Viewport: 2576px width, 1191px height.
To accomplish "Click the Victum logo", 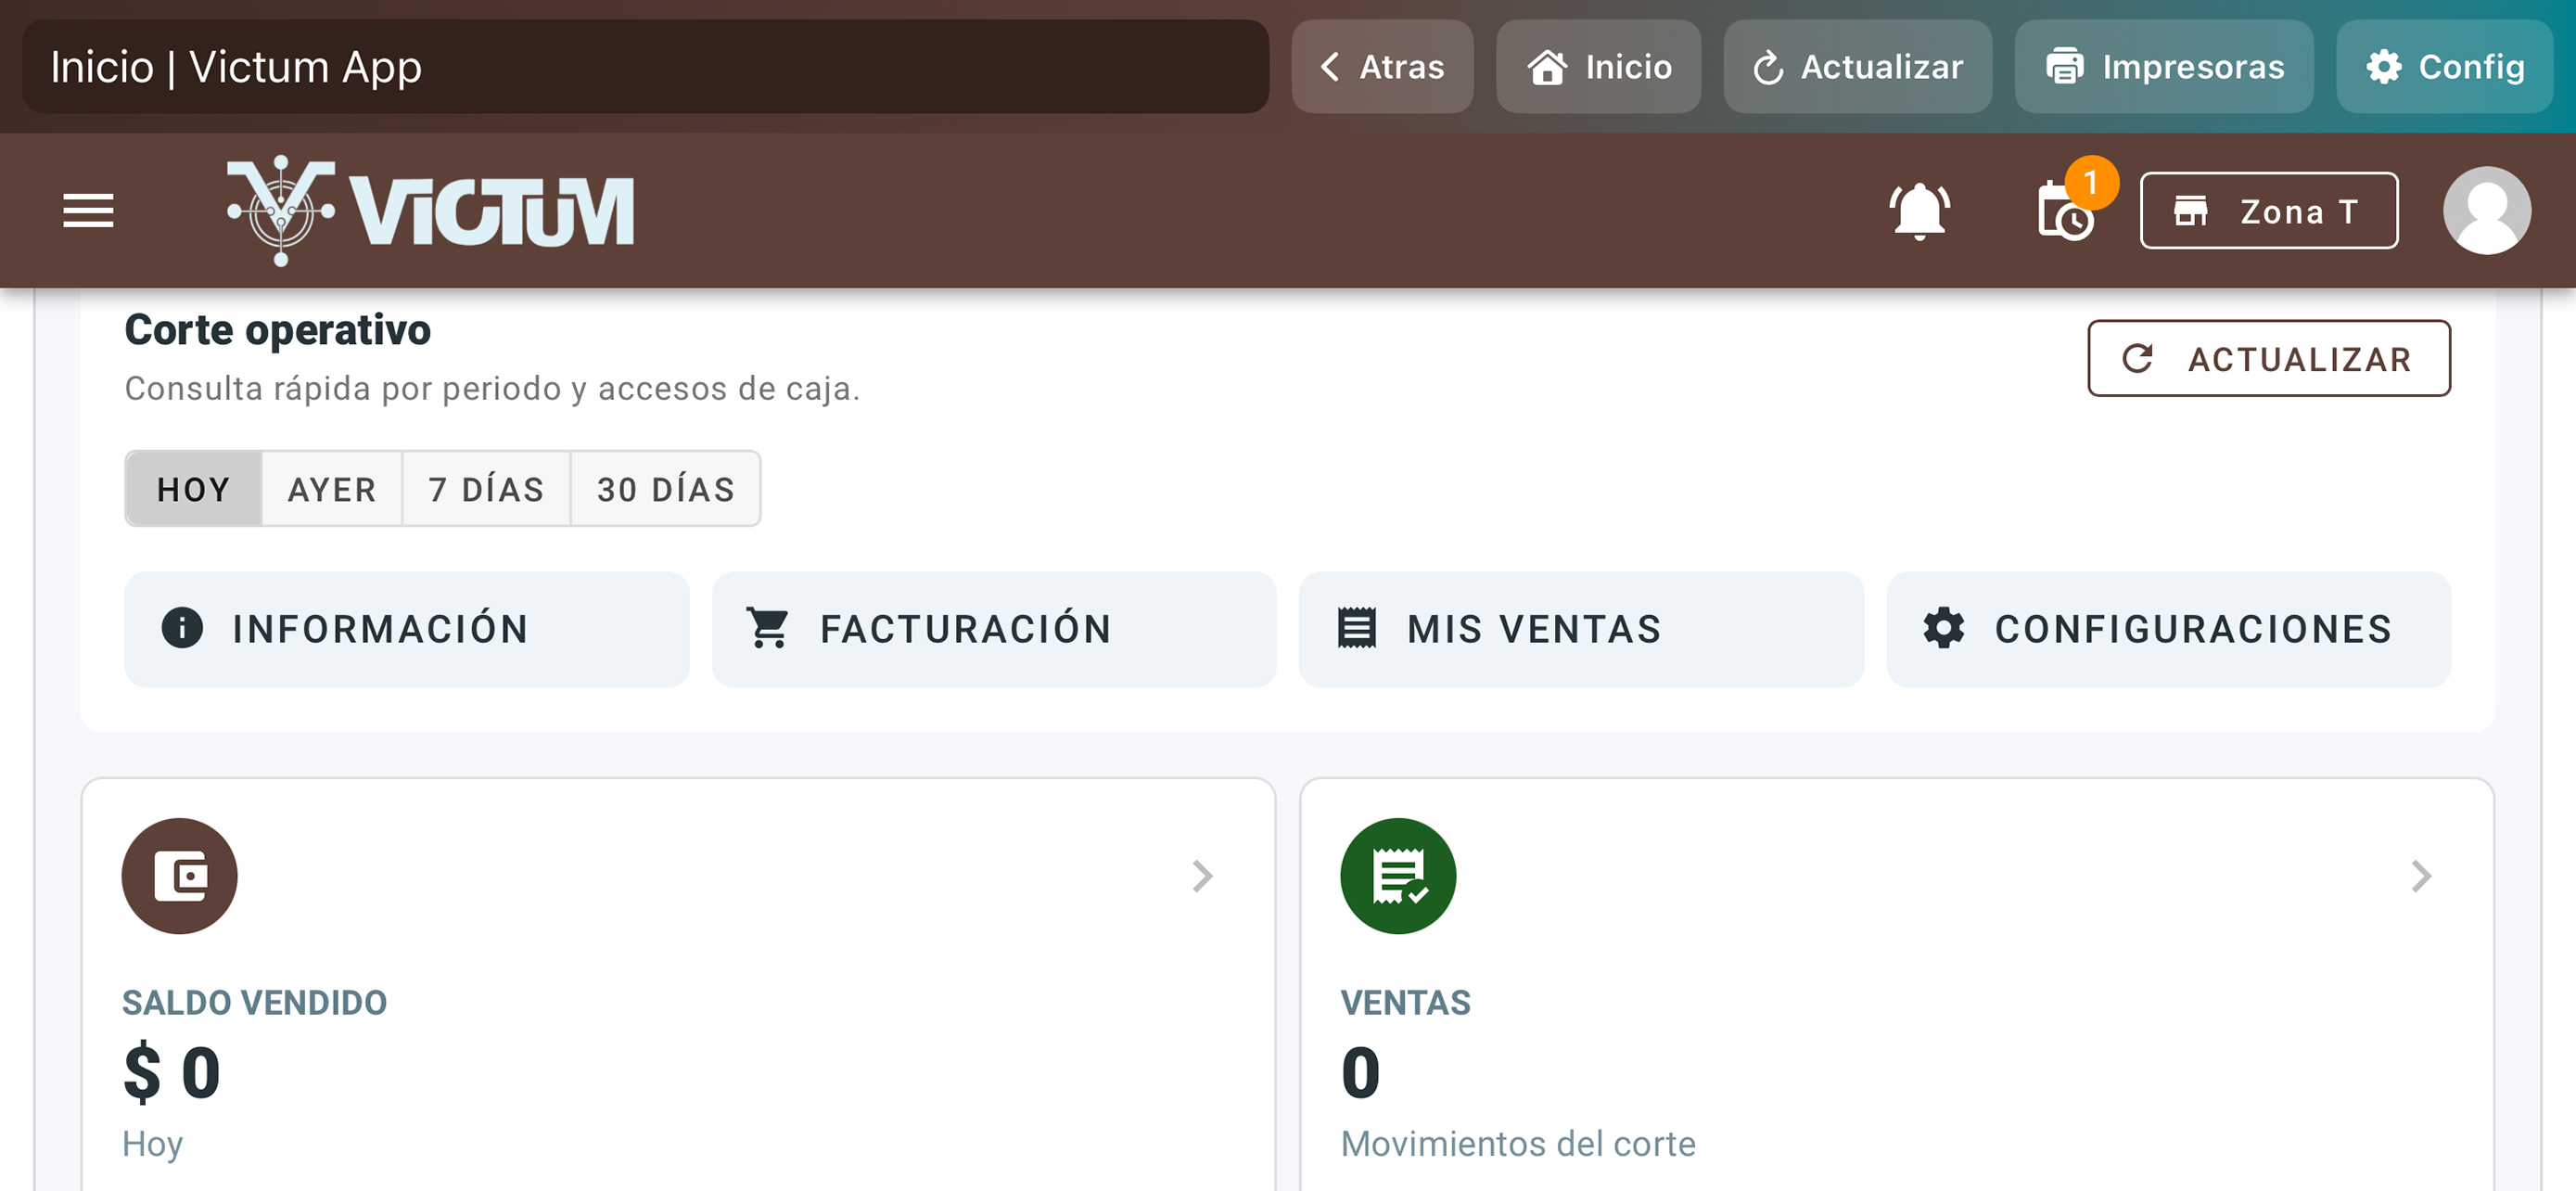I will (x=431, y=210).
